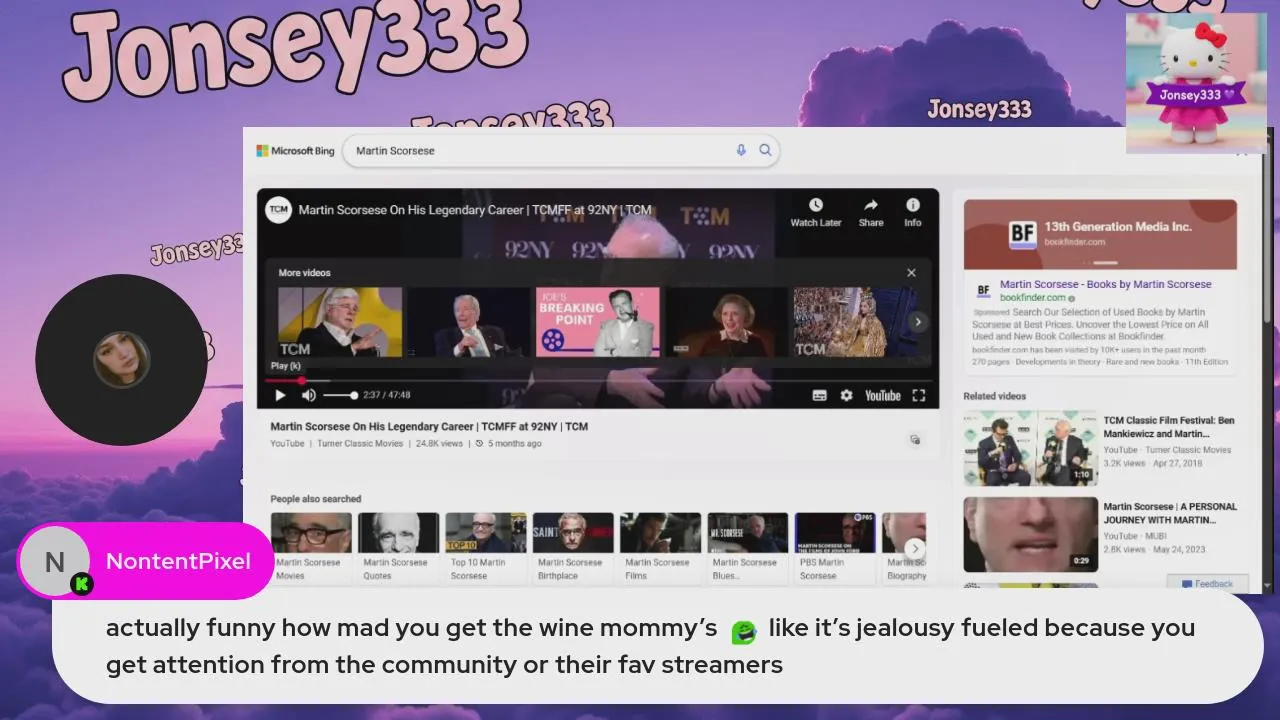Click the green emote in chat message
The width and height of the screenshot is (1280, 720).
[743, 631]
